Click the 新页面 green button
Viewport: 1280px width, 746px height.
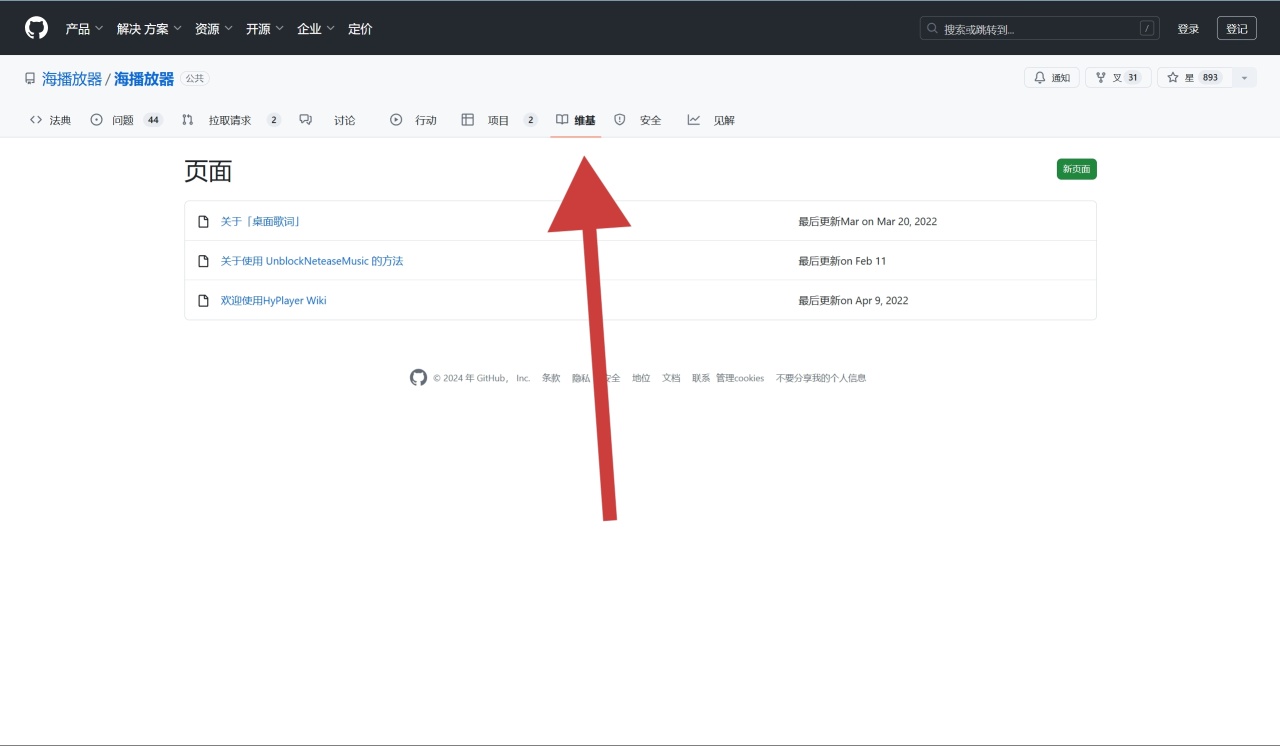point(1076,169)
